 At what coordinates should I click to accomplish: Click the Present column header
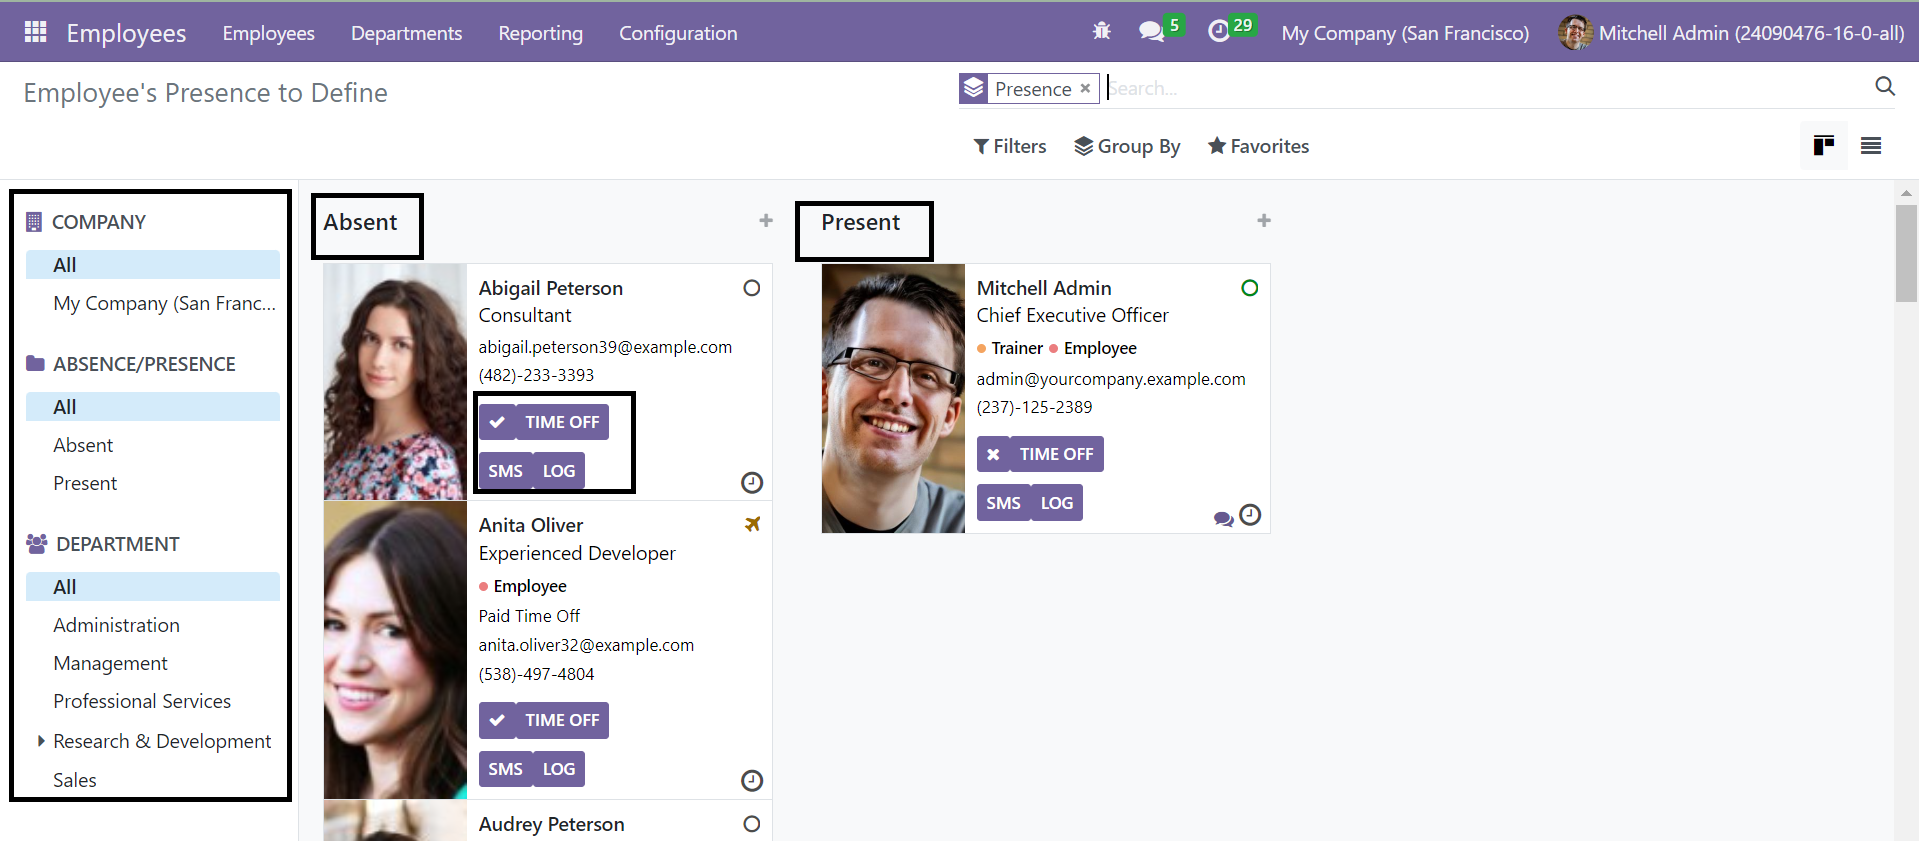(860, 222)
